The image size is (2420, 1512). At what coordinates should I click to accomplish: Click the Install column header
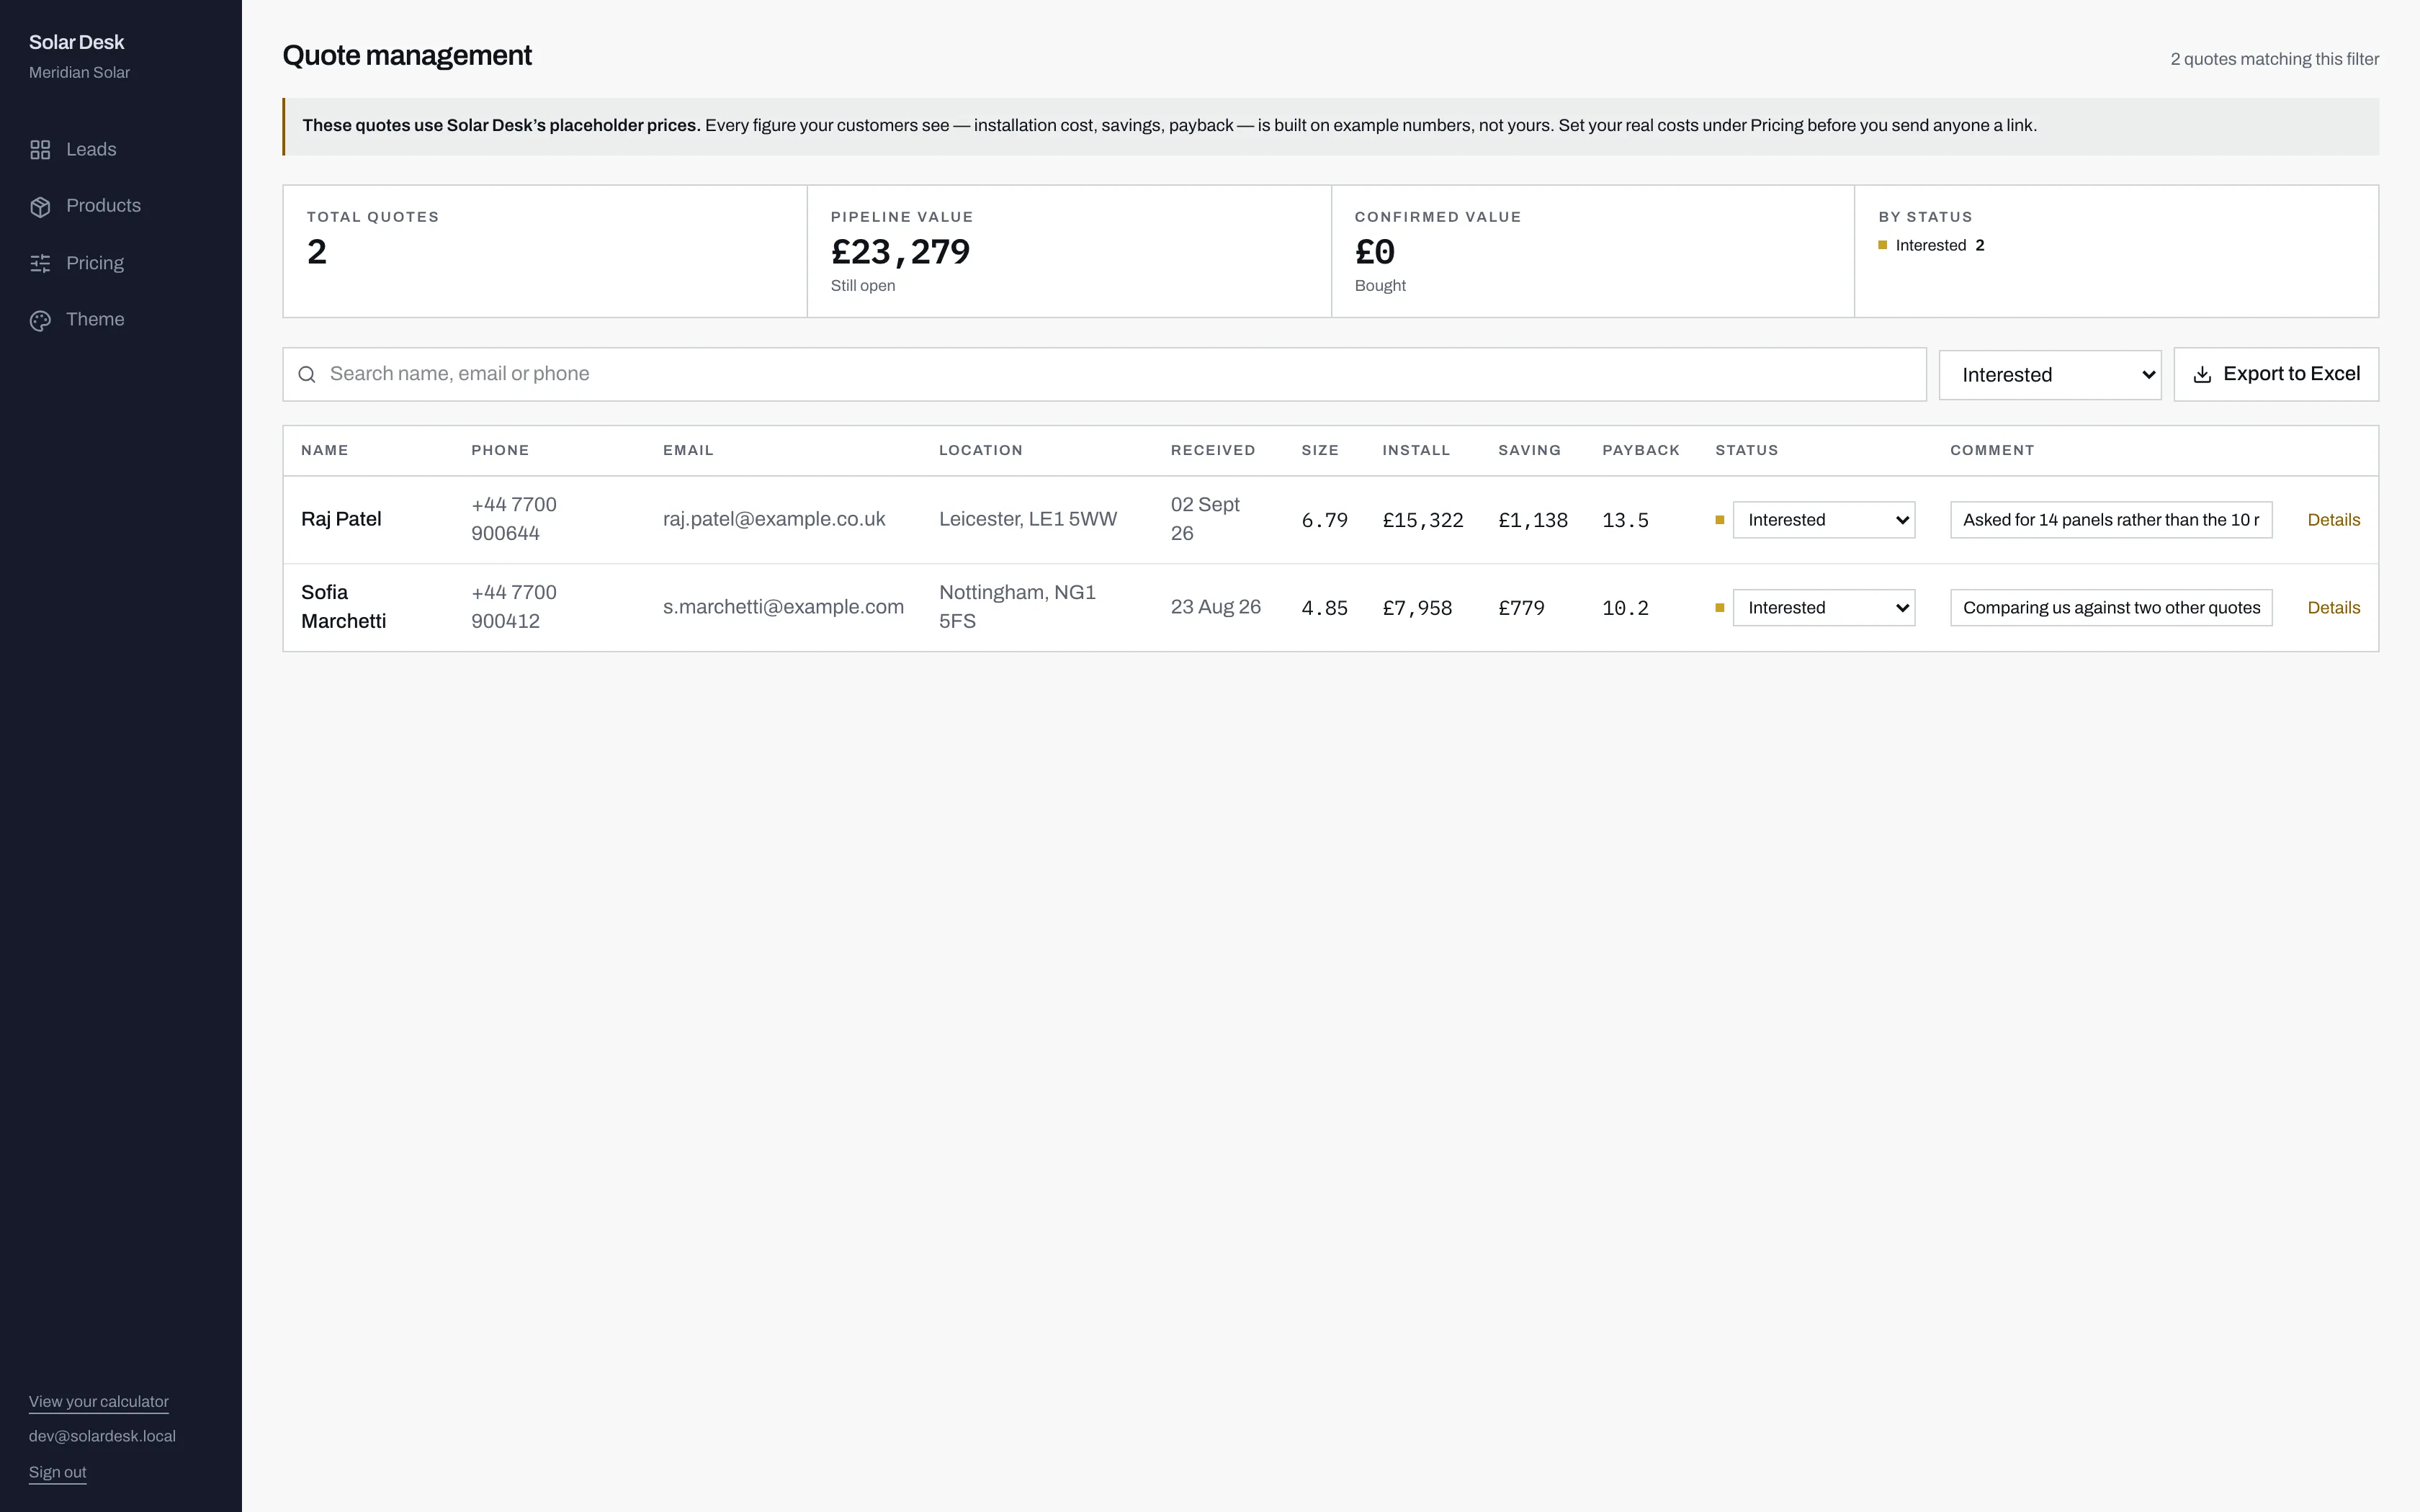click(1416, 450)
